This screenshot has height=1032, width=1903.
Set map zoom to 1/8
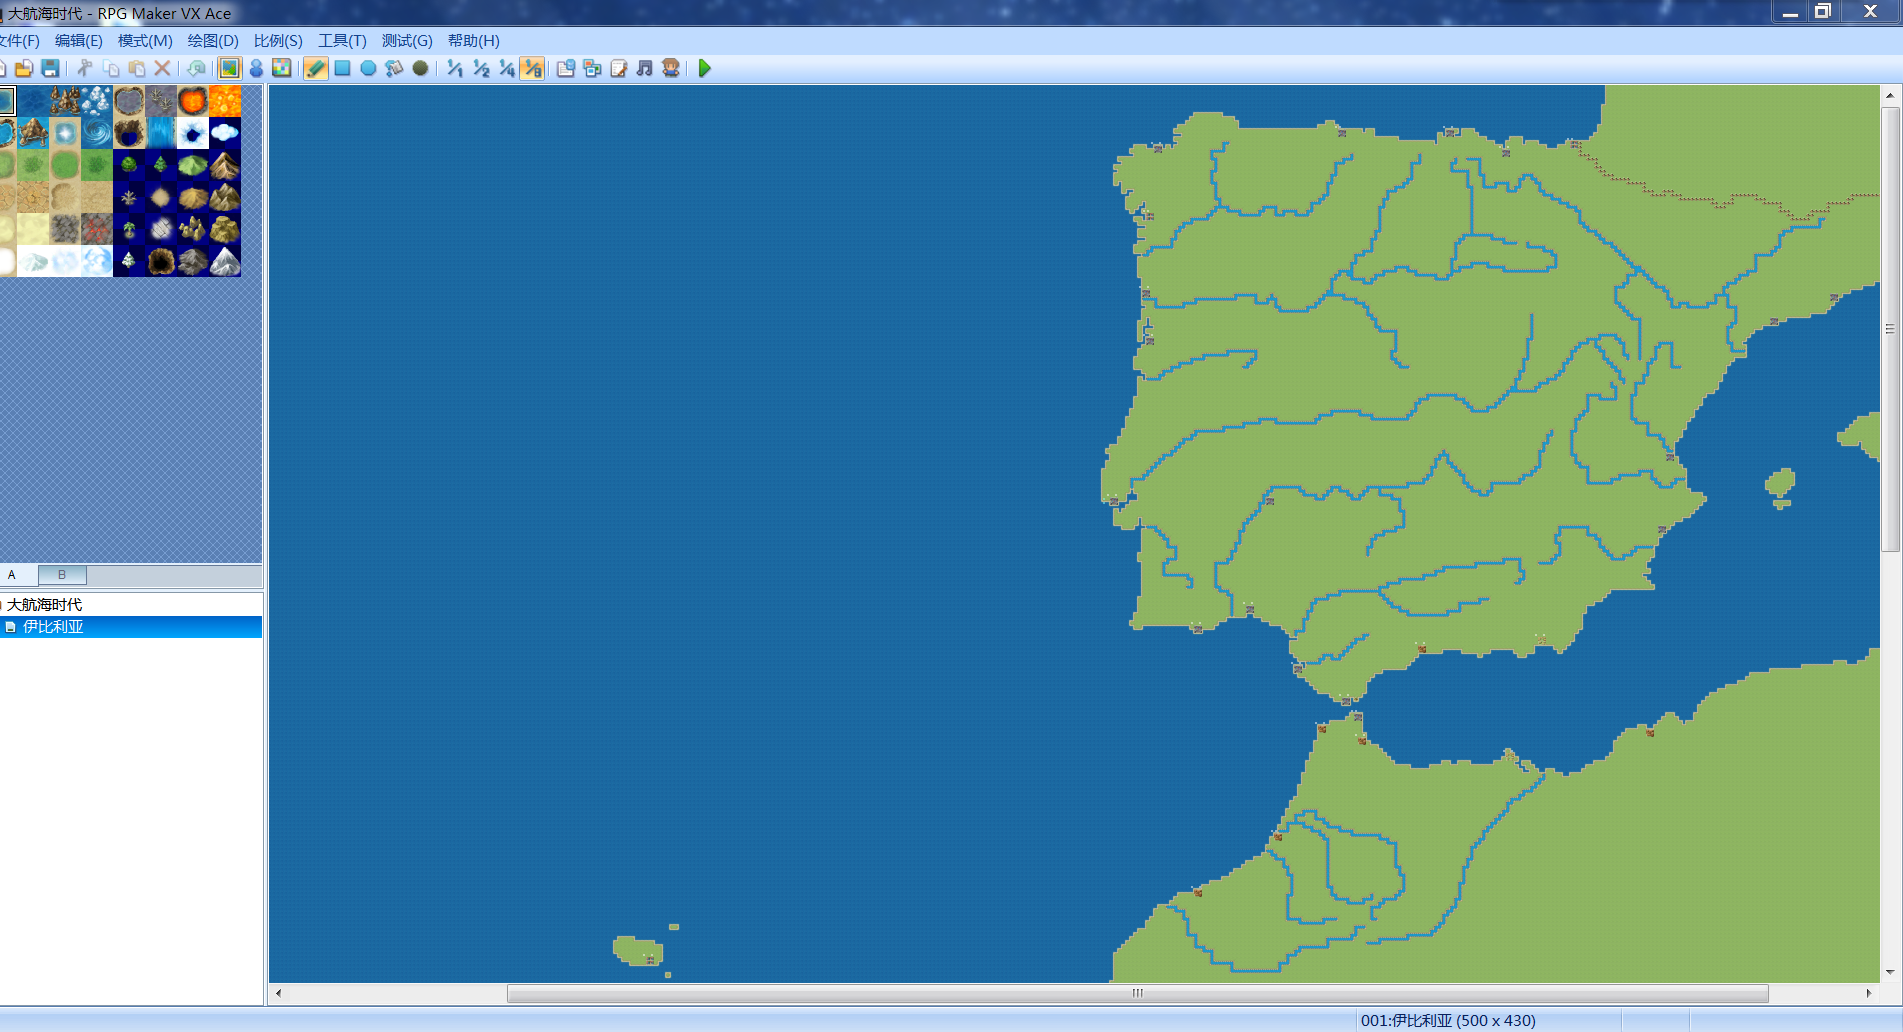pos(533,68)
